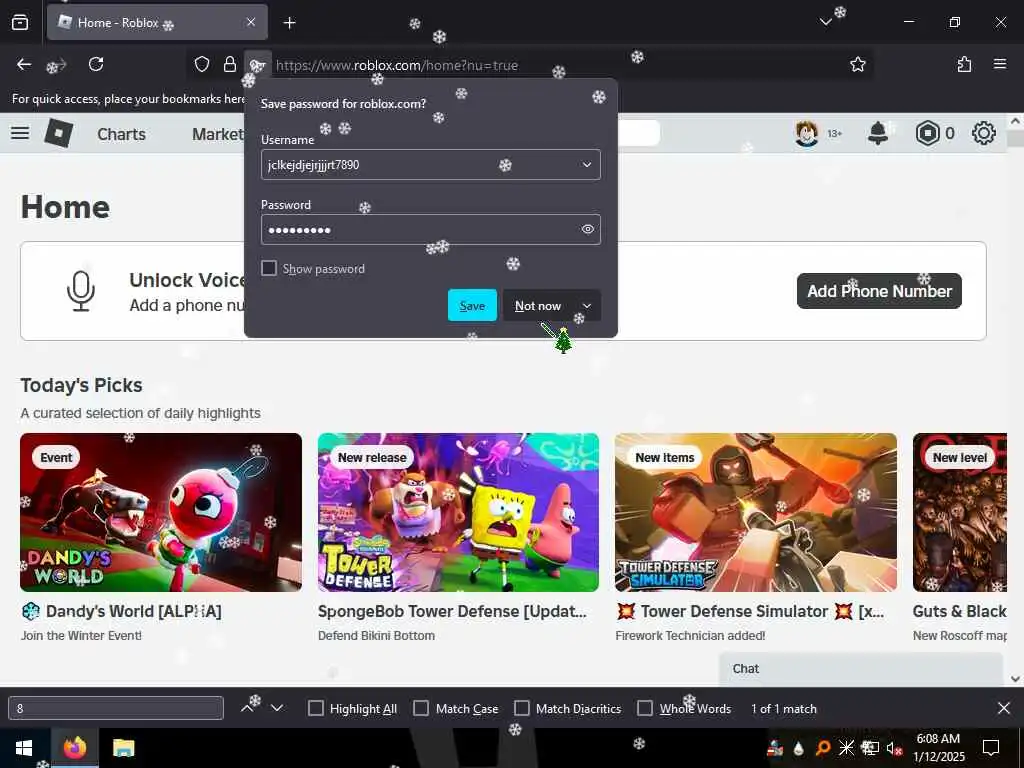Enable Highlight All in find bar
The image size is (1024, 768).
pyautogui.click(x=315, y=708)
